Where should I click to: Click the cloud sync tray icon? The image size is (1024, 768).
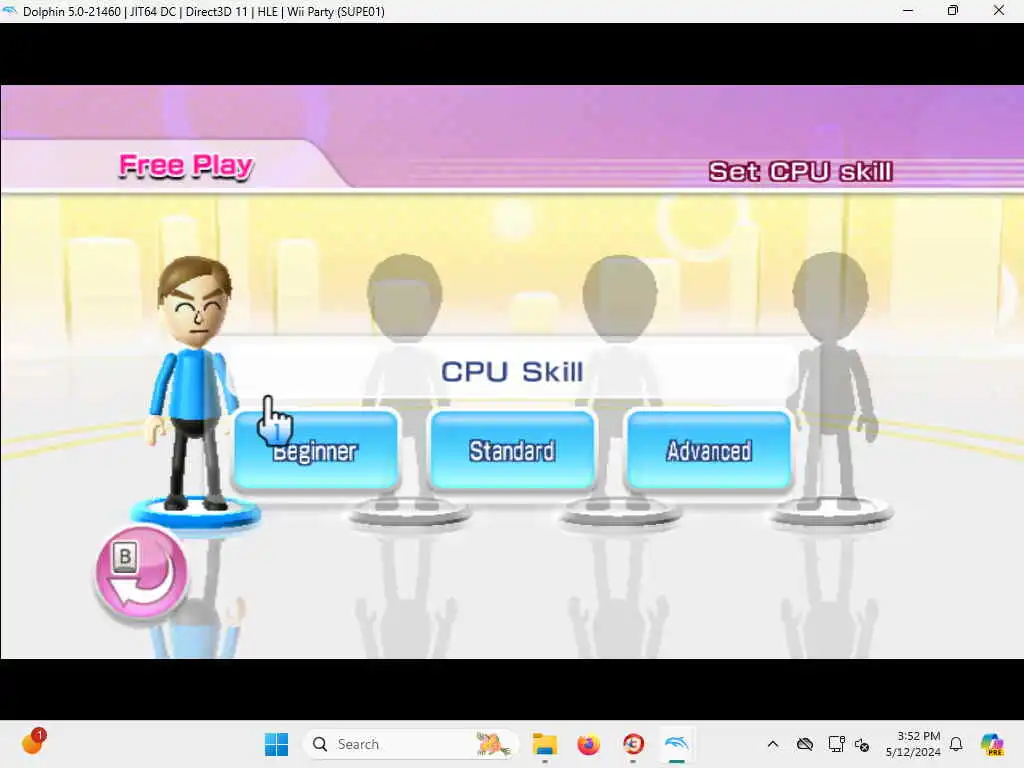point(805,744)
